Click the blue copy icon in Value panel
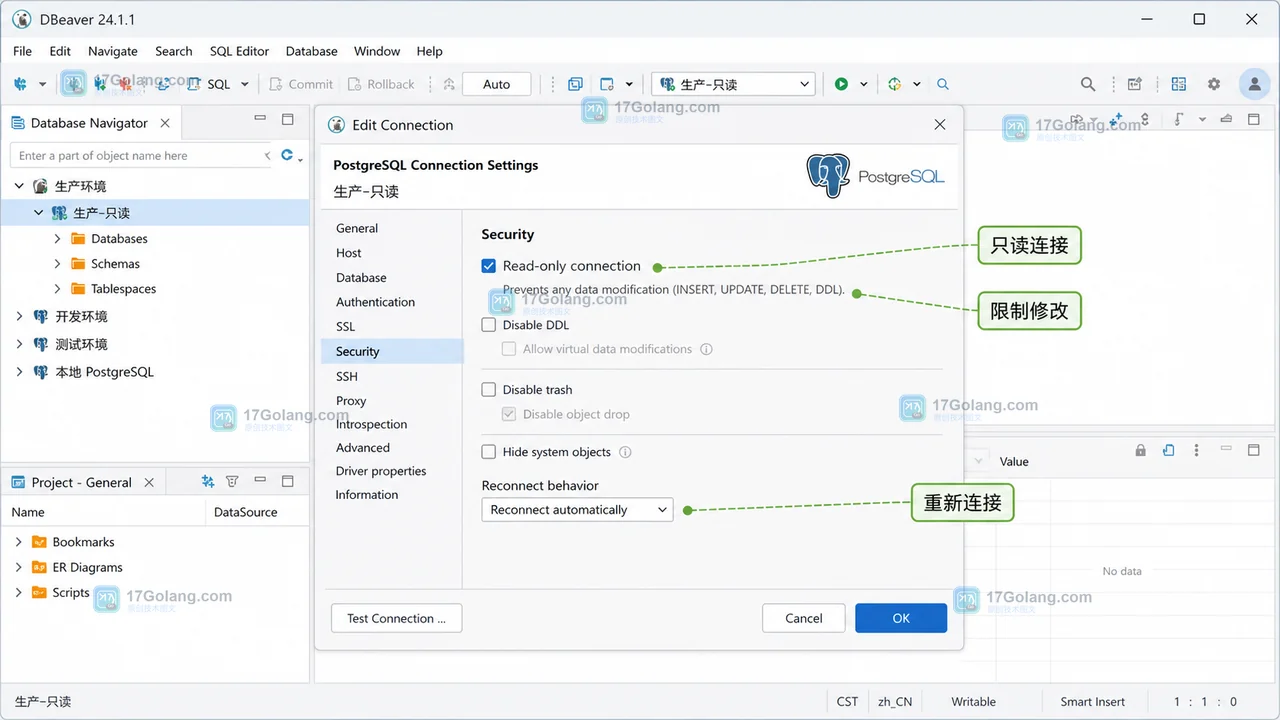This screenshot has width=1280, height=720. tap(1168, 451)
